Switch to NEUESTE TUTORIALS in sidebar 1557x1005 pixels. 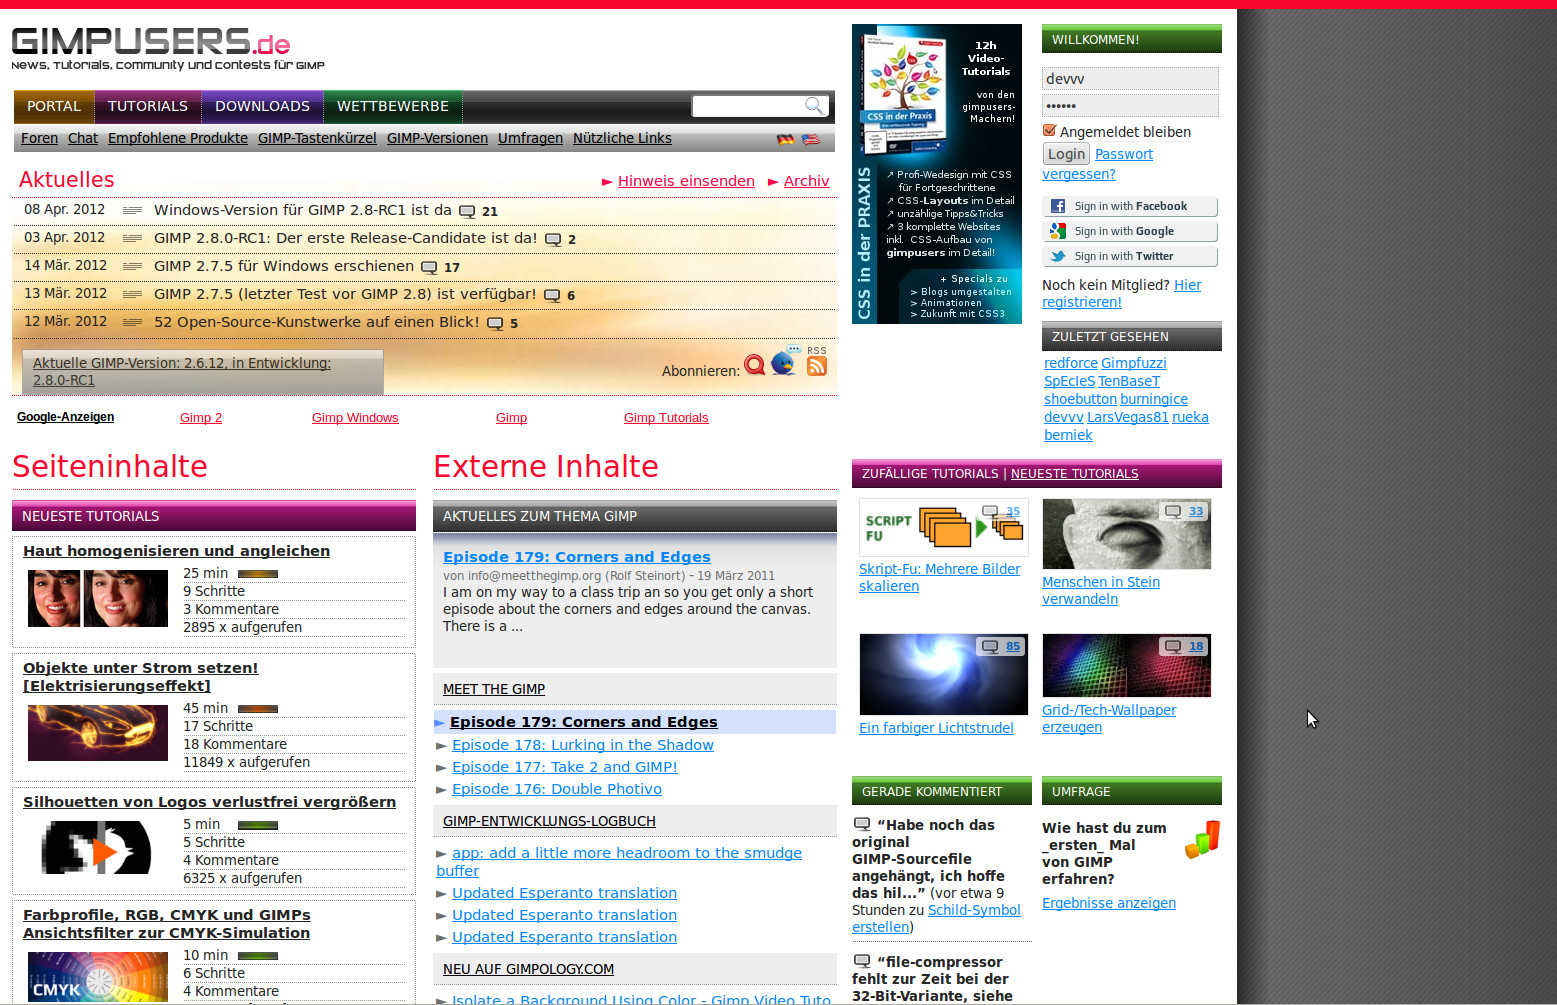click(x=1074, y=474)
